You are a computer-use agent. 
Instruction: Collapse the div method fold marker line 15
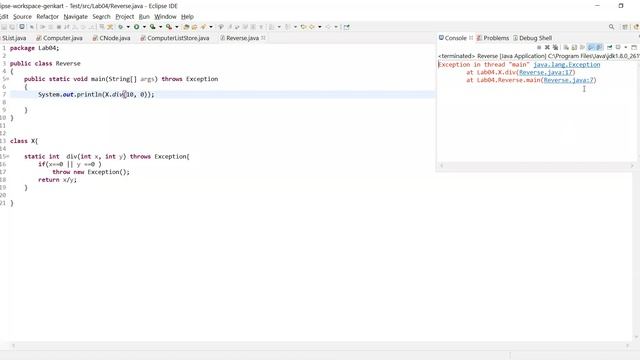click(7, 157)
